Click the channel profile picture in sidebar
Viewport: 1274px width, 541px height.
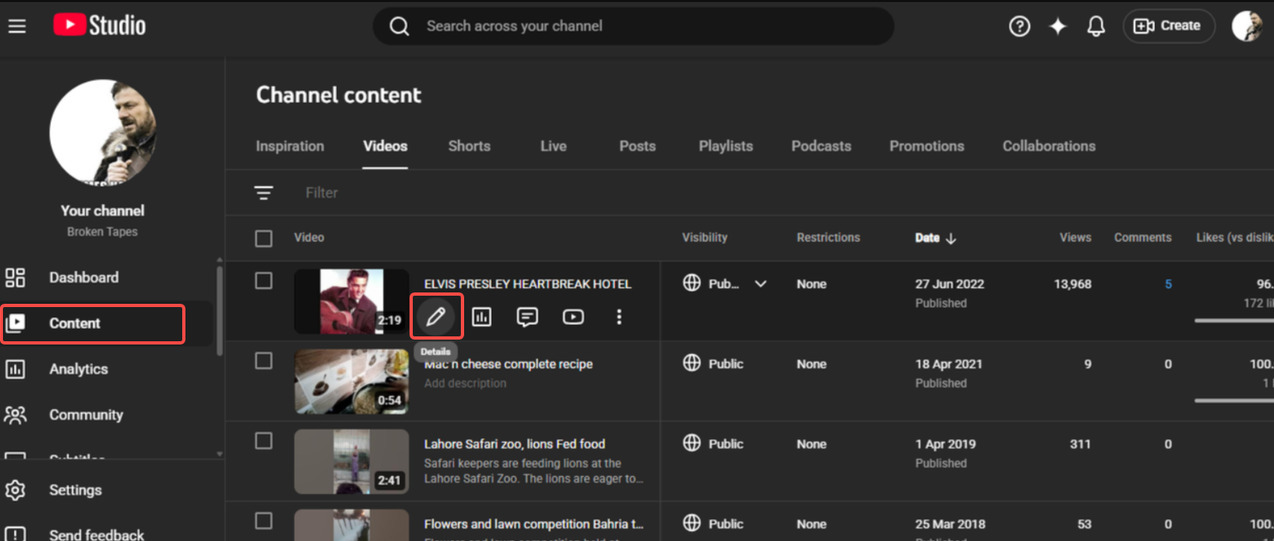[103, 133]
